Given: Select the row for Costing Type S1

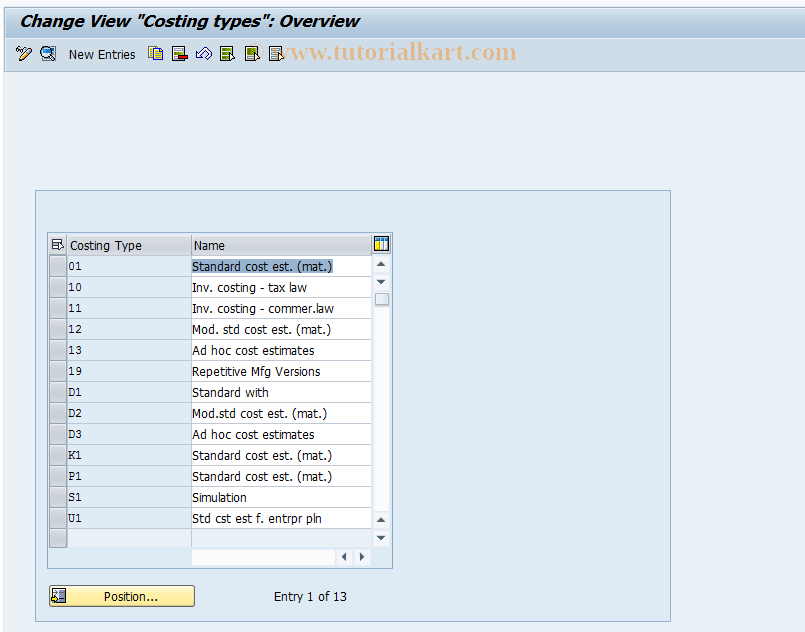Looking at the screenshot, I should tap(57, 497).
